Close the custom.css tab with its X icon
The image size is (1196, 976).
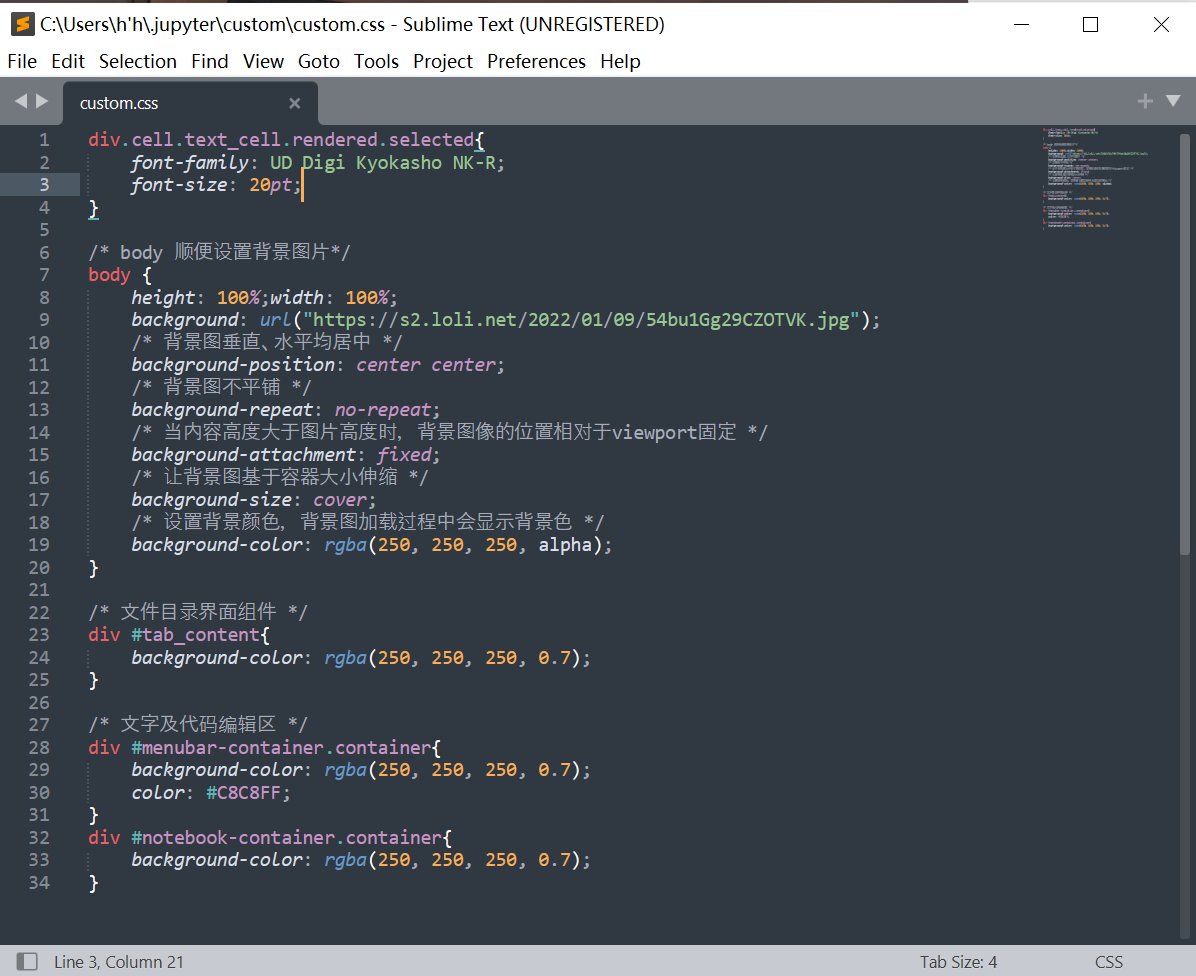tap(294, 103)
